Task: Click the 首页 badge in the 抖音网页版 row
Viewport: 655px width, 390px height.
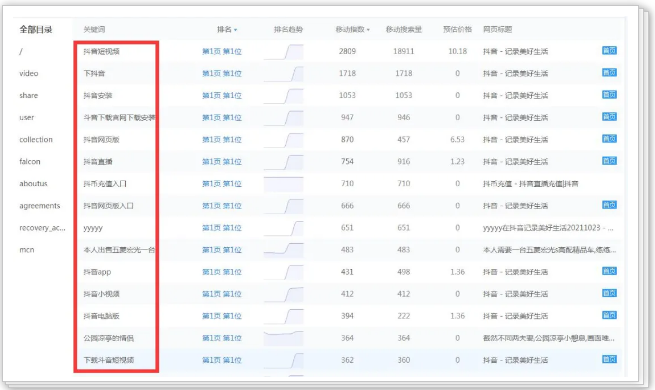Action: click(609, 139)
